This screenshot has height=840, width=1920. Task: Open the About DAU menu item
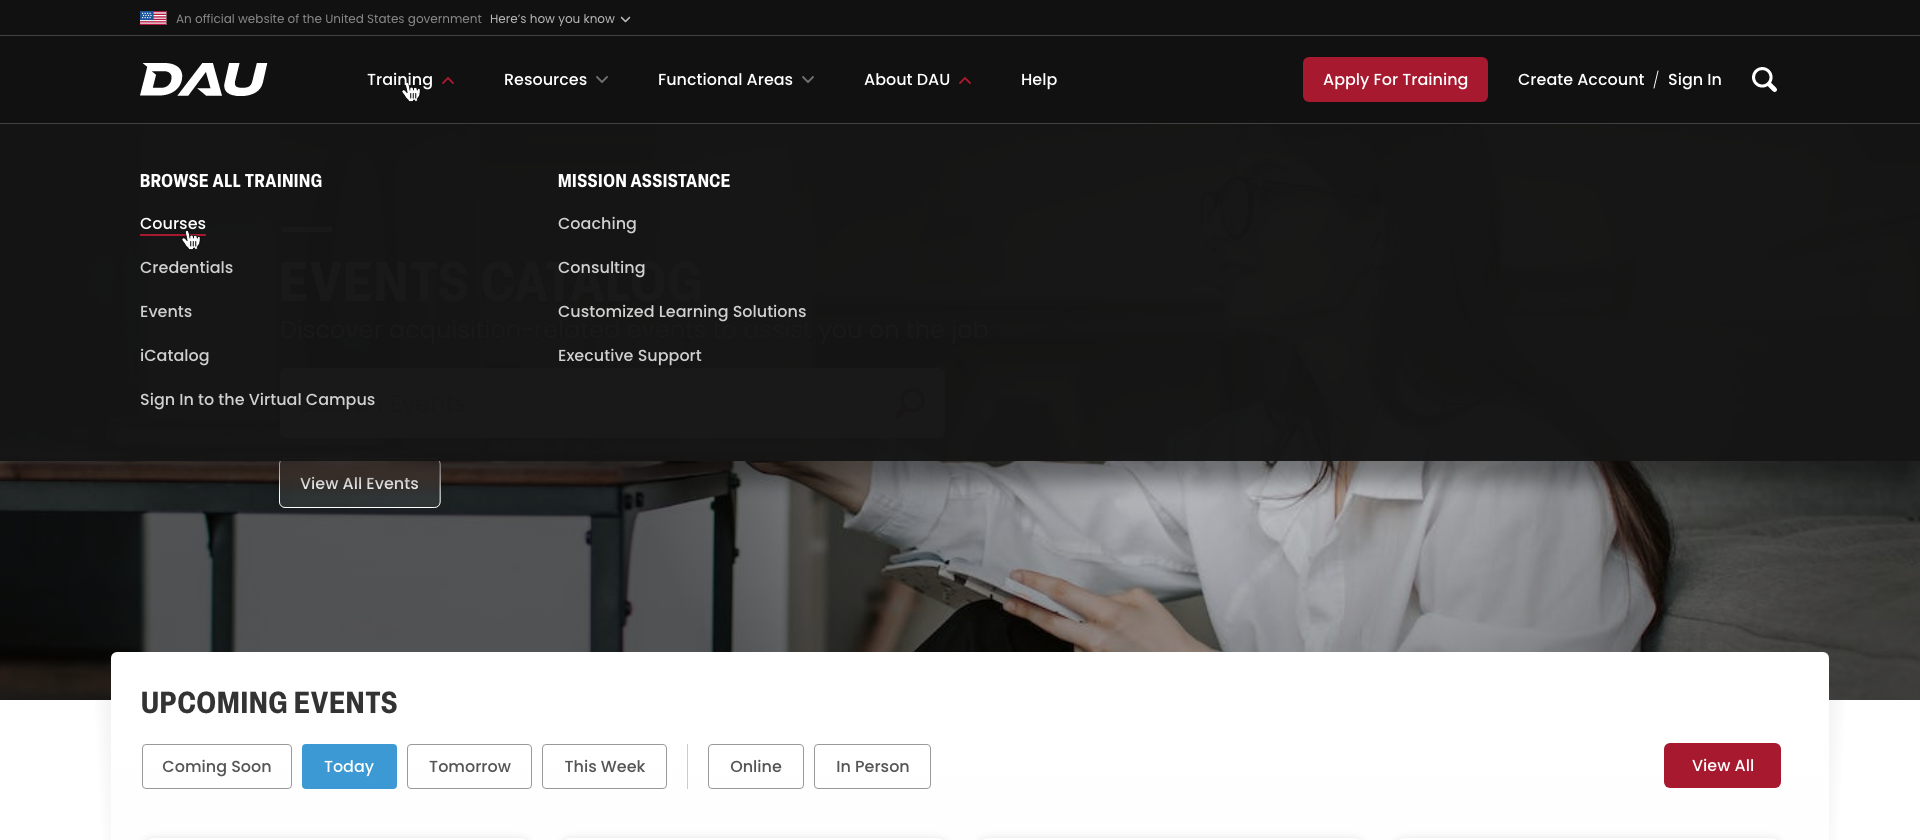coord(907,79)
